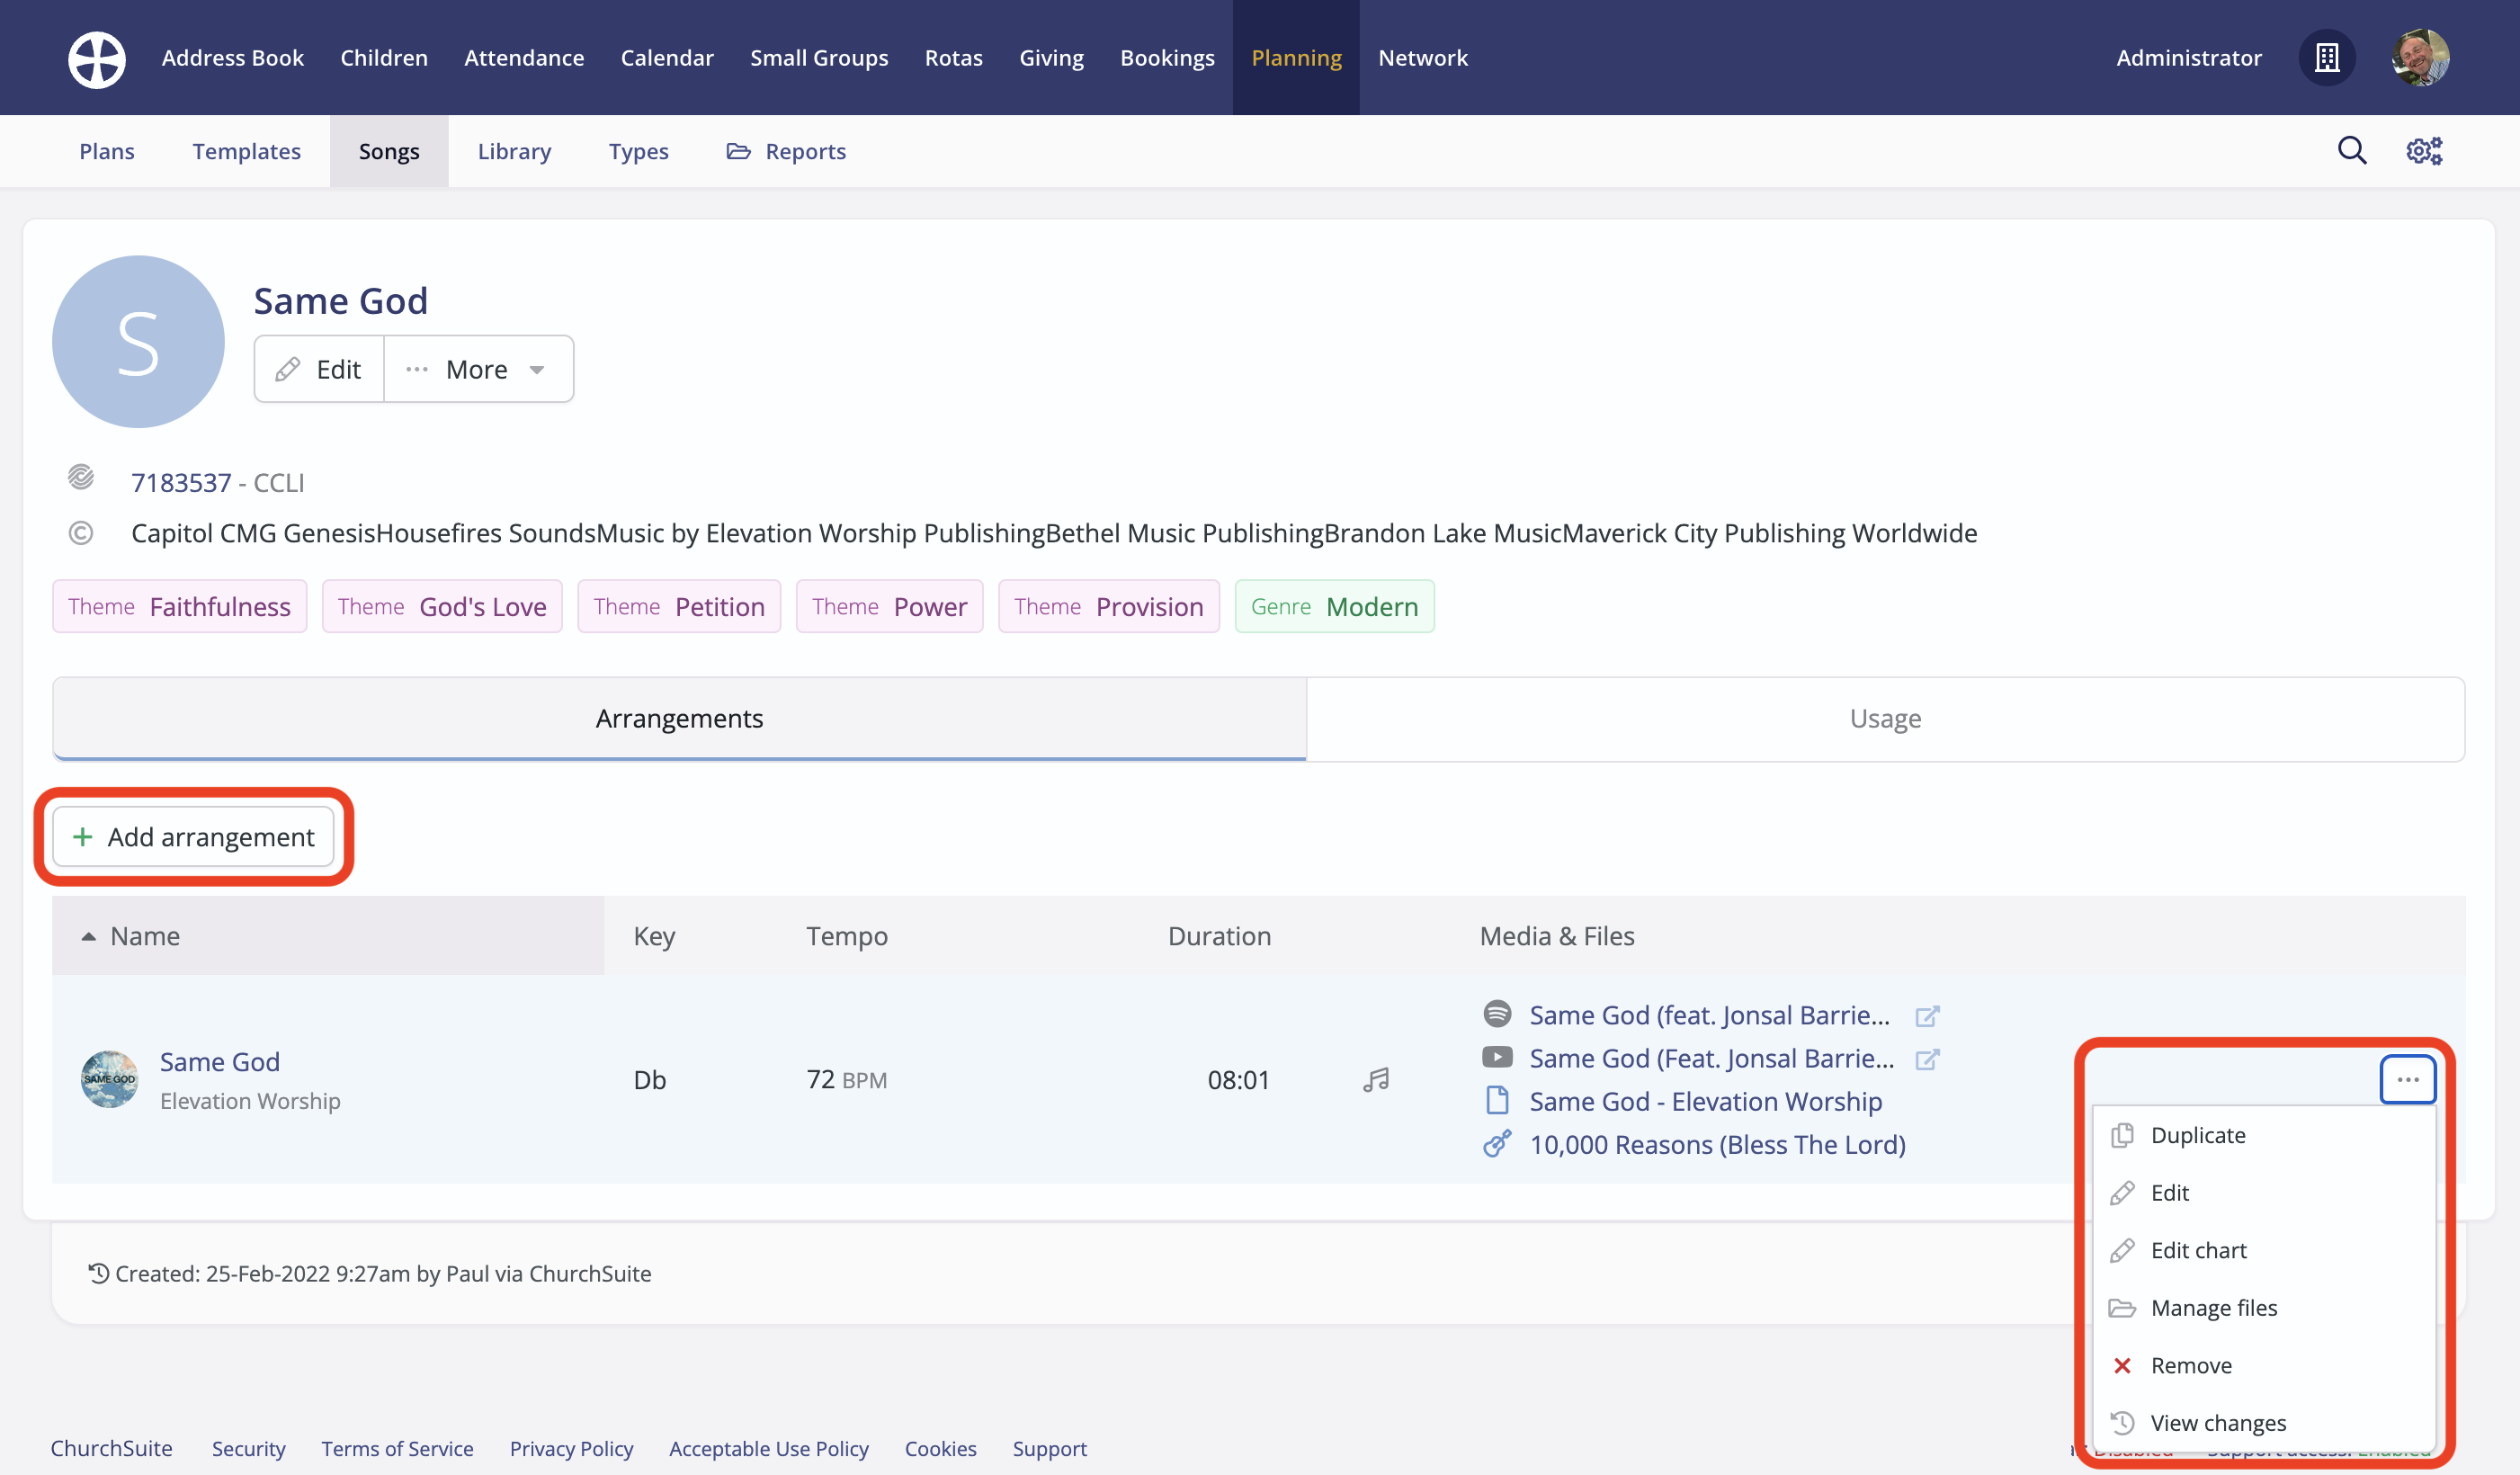Open Spotify link external icon
This screenshot has width=2520, height=1475.
[1927, 1016]
